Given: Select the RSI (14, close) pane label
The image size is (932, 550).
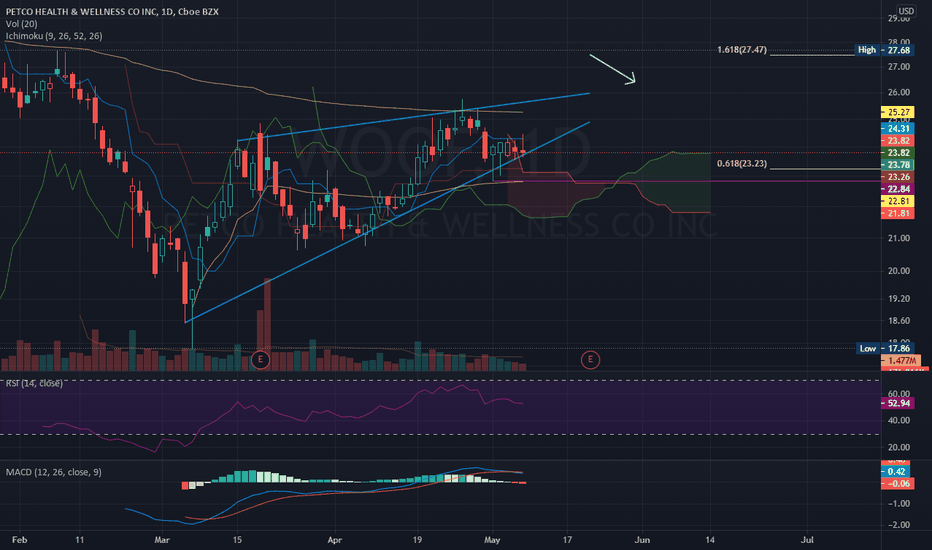Looking at the screenshot, I should click(x=34, y=384).
